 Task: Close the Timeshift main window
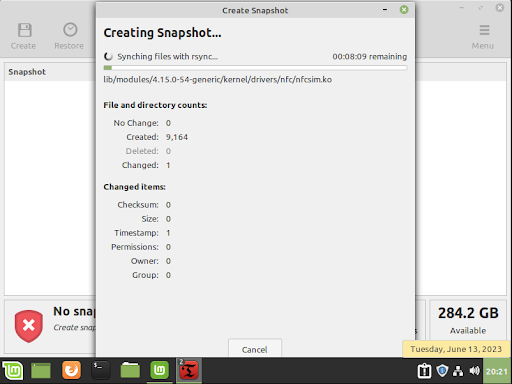click(x=500, y=8)
